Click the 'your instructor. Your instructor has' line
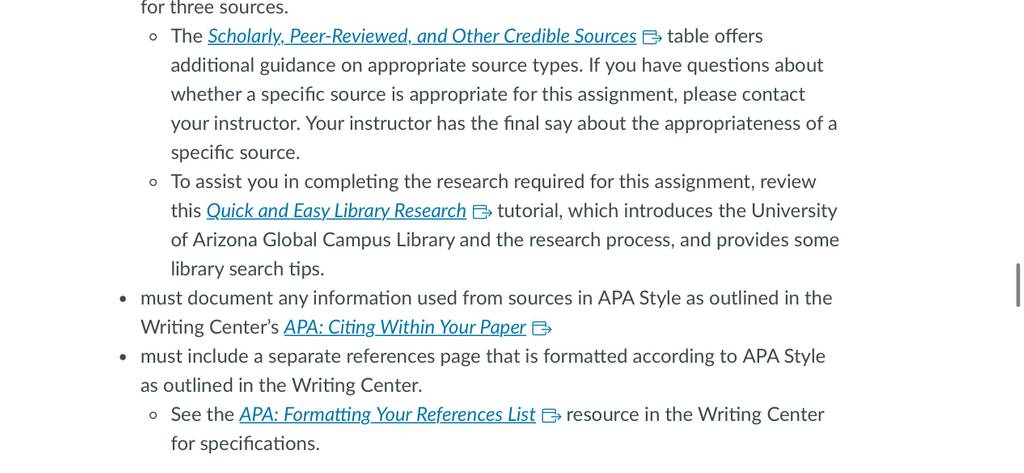 tap(504, 124)
